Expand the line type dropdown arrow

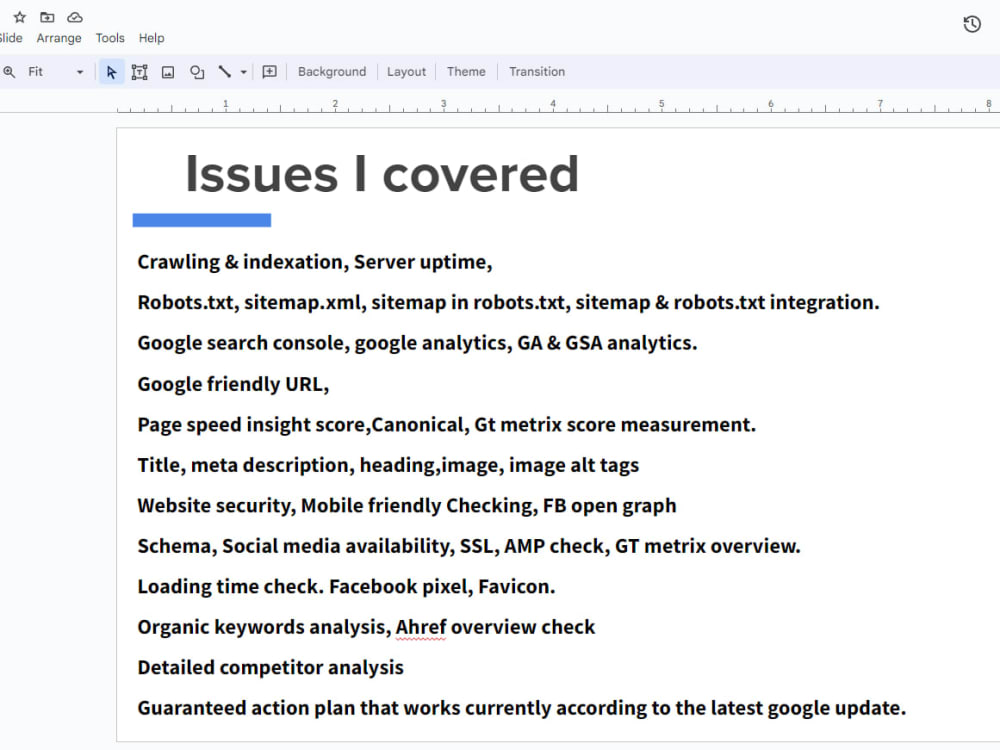point(244,72)
